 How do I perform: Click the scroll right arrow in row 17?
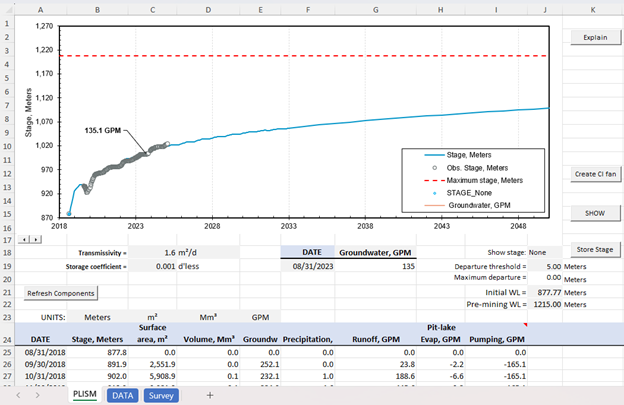37,240
